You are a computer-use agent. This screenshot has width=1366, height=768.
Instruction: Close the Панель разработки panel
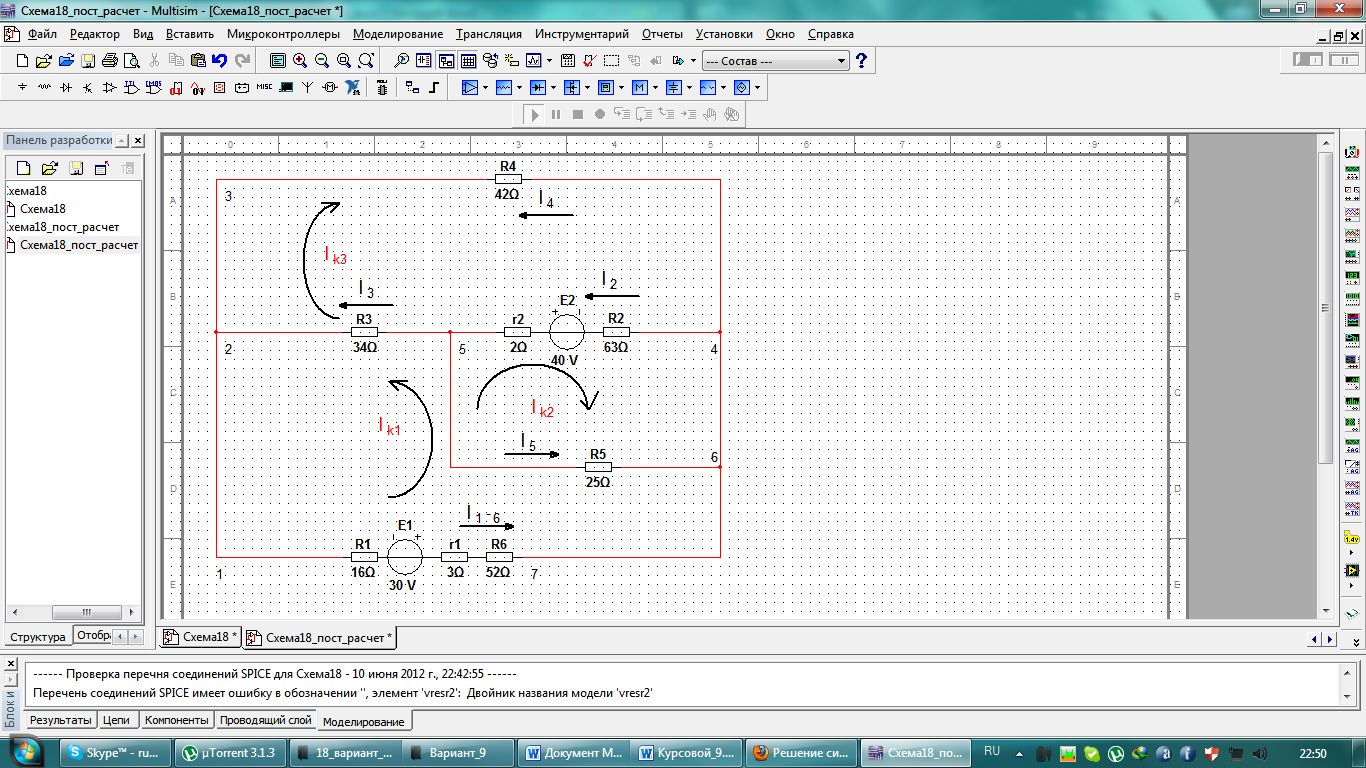tap(138, 141)
